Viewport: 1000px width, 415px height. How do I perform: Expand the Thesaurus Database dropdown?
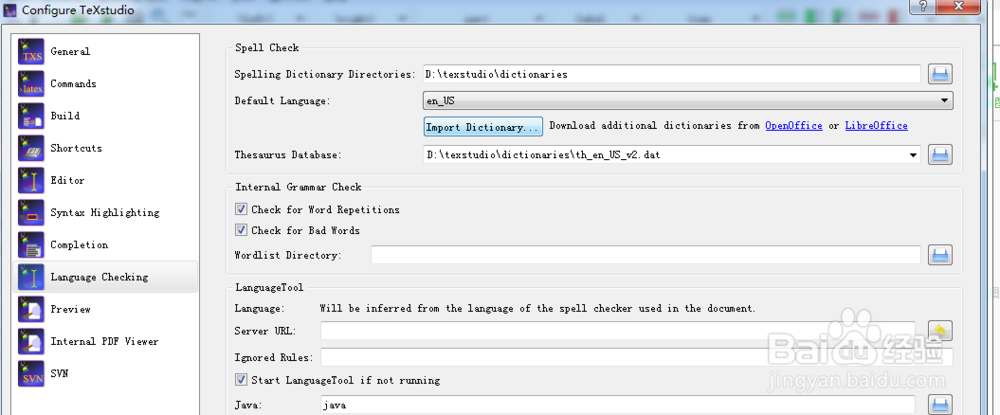913,154
